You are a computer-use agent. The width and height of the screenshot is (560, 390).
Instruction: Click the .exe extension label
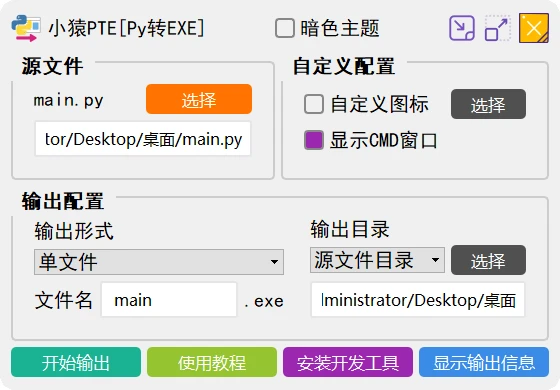click(264, 301)
